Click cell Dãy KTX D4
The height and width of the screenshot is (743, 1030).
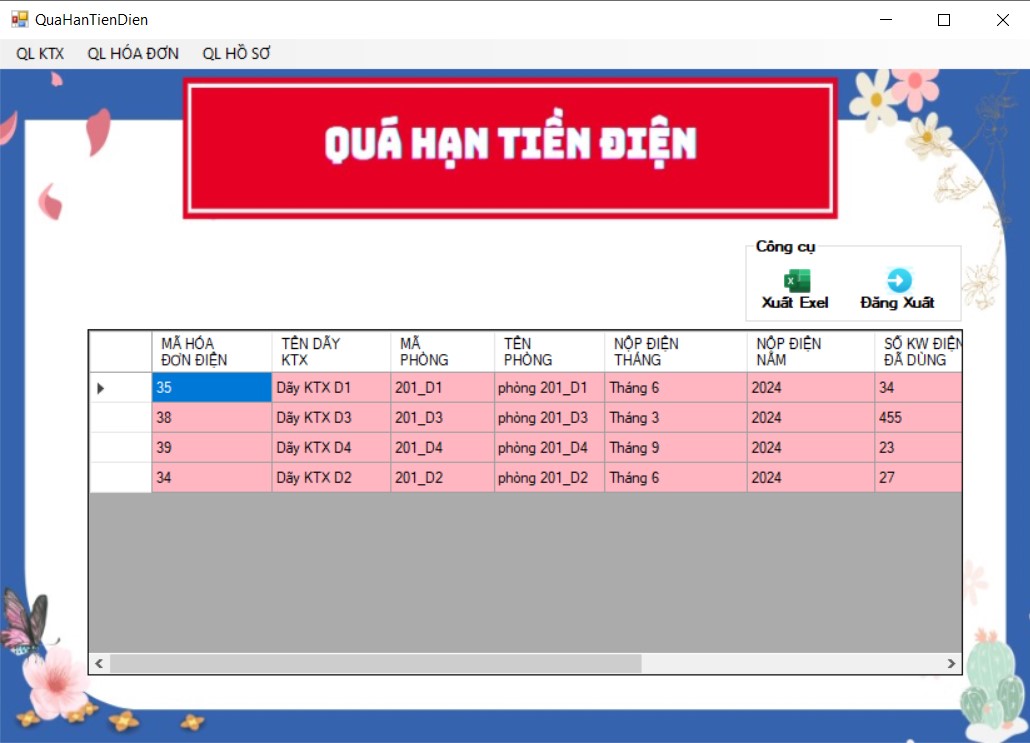point(331,447)
